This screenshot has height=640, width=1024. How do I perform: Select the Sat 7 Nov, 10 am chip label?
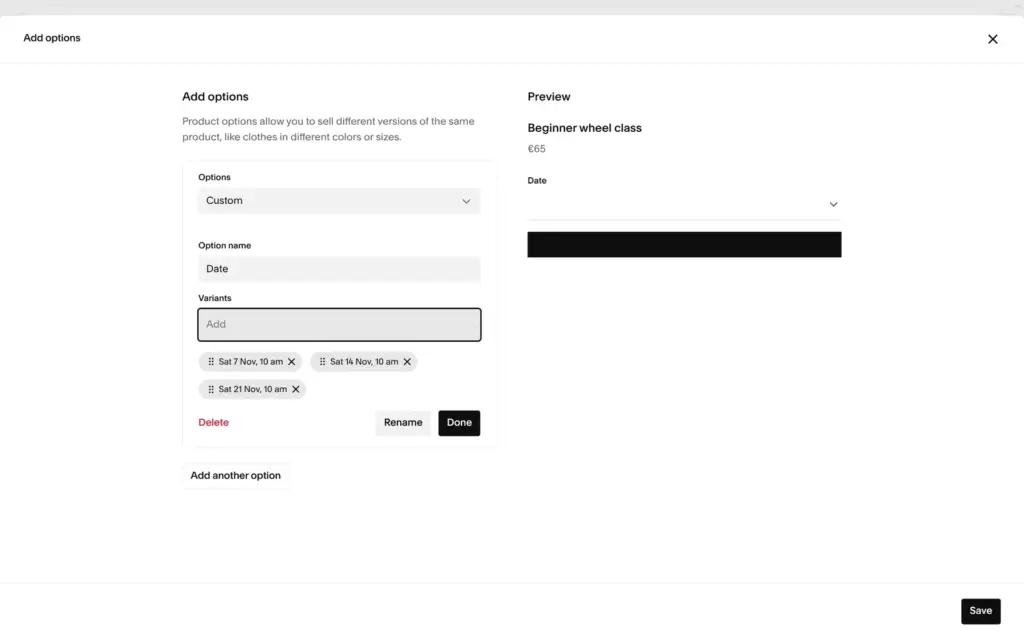[251, 362]
